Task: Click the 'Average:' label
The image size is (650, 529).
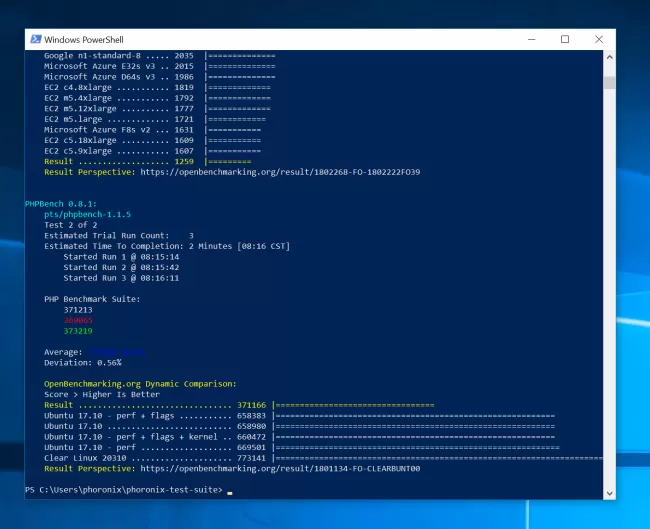Action: click(63, 352)
